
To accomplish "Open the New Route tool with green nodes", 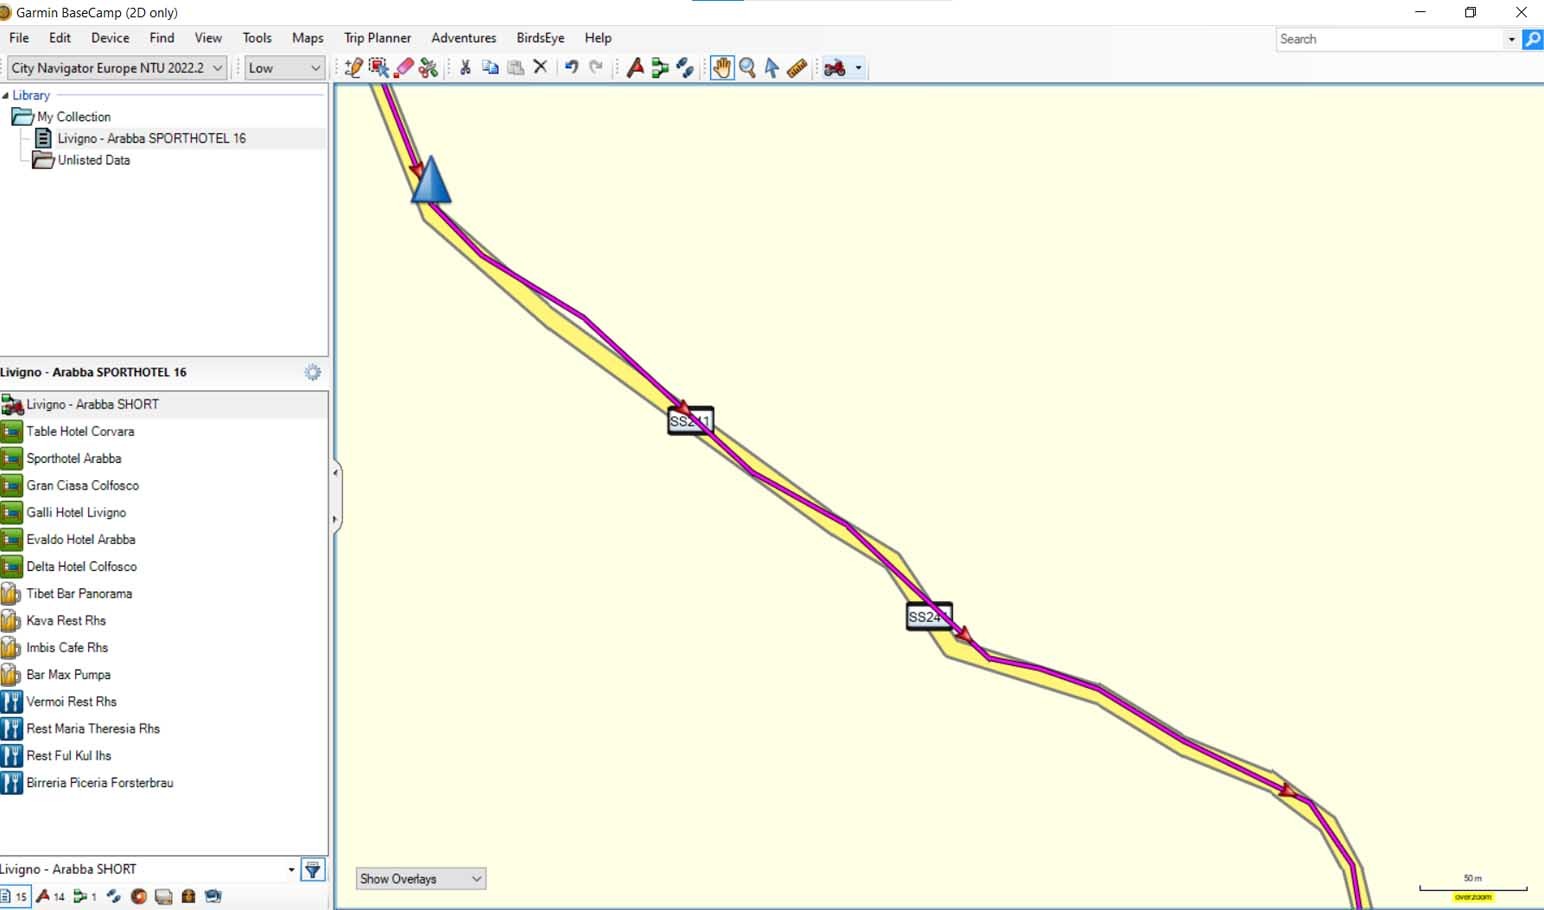I will pos(660,68).
